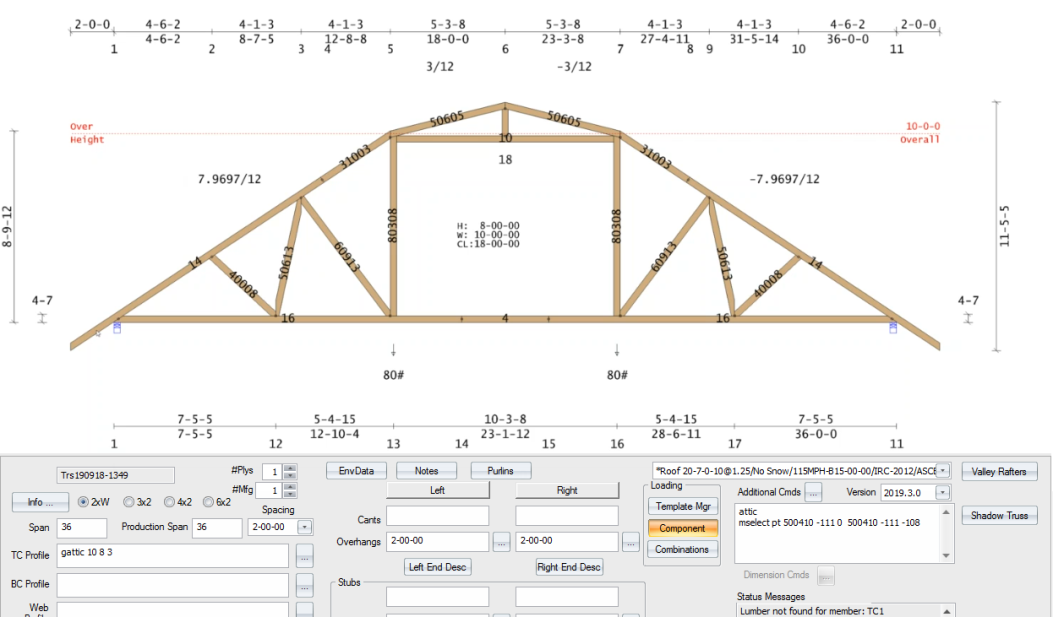Click the Valley Rafters button
1053x617 pixels.
coord(999,470)
